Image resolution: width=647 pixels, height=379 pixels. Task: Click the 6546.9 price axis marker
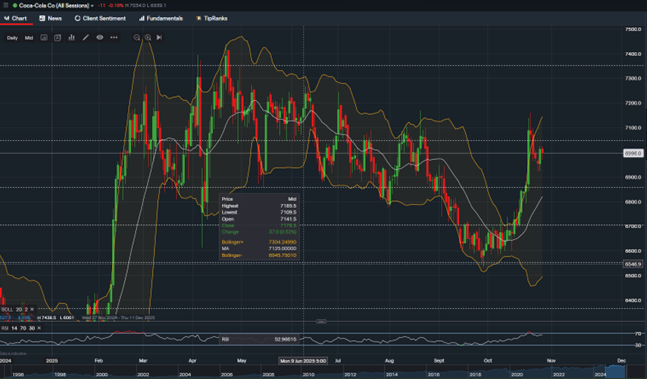pyautogui.click(x=633, y=264)
